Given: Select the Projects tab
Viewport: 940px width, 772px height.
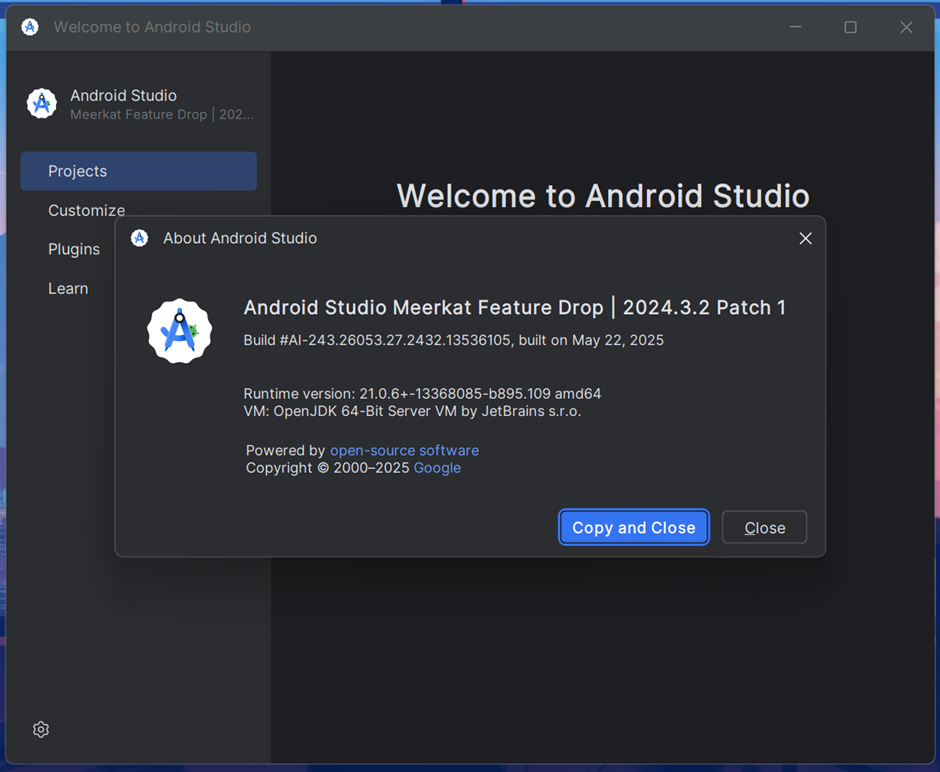Looking at the screenshot, I should tap(138, 171).
